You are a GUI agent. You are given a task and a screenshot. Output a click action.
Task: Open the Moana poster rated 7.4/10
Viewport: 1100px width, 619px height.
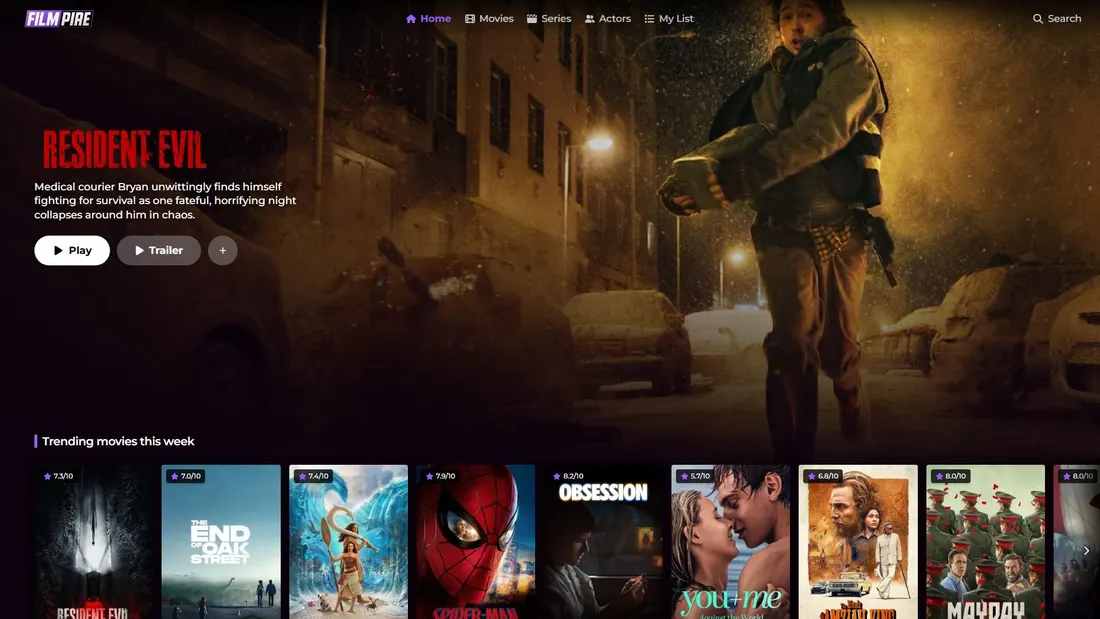pyautogui.click(x=349, y=542)
